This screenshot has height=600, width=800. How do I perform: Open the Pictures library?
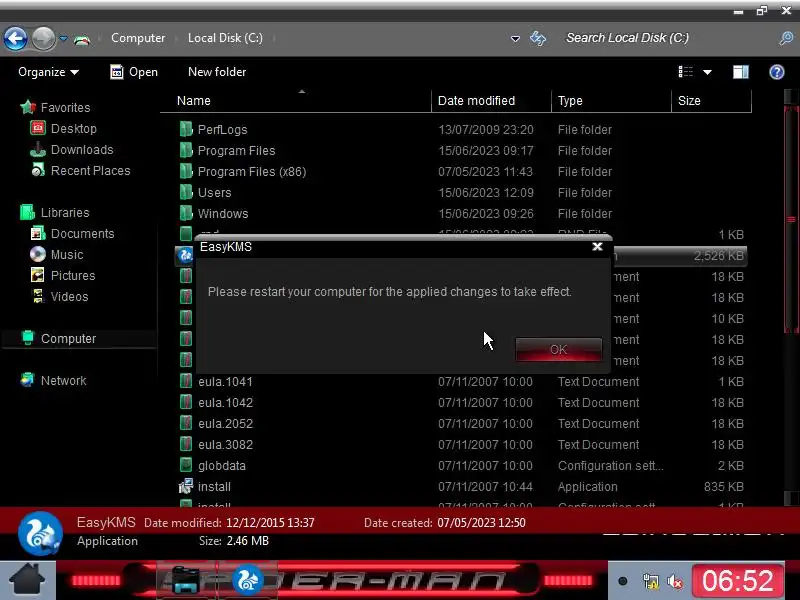(72, 276)
